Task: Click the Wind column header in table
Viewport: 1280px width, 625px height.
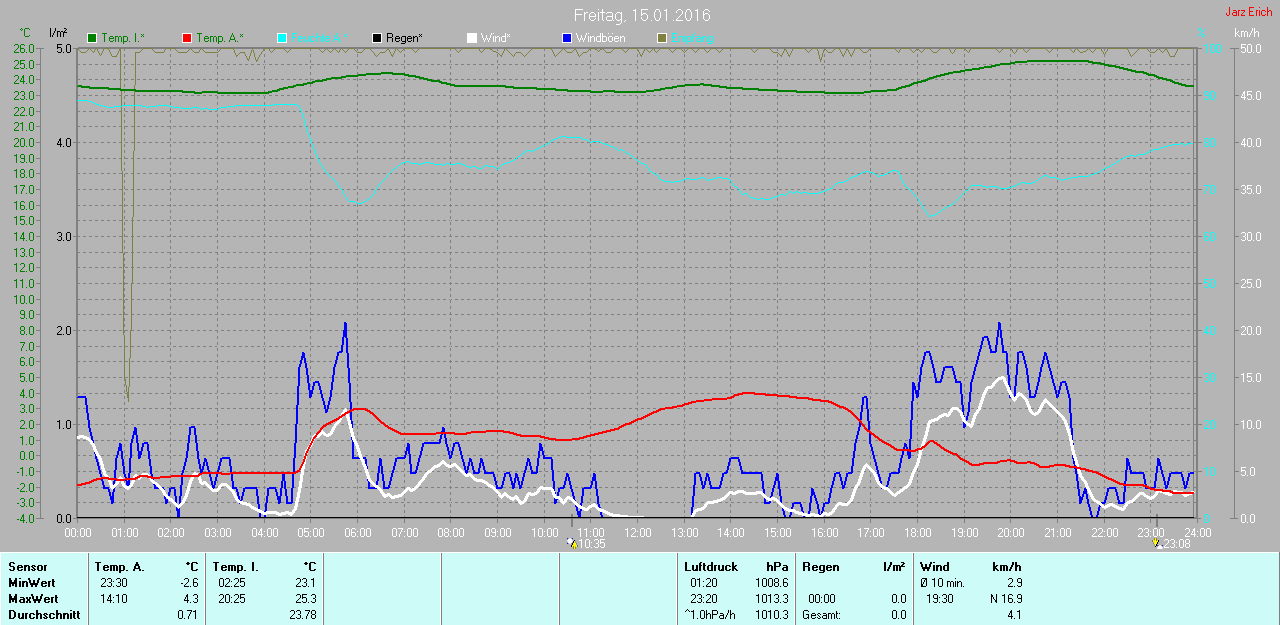Action: (935, 567)
